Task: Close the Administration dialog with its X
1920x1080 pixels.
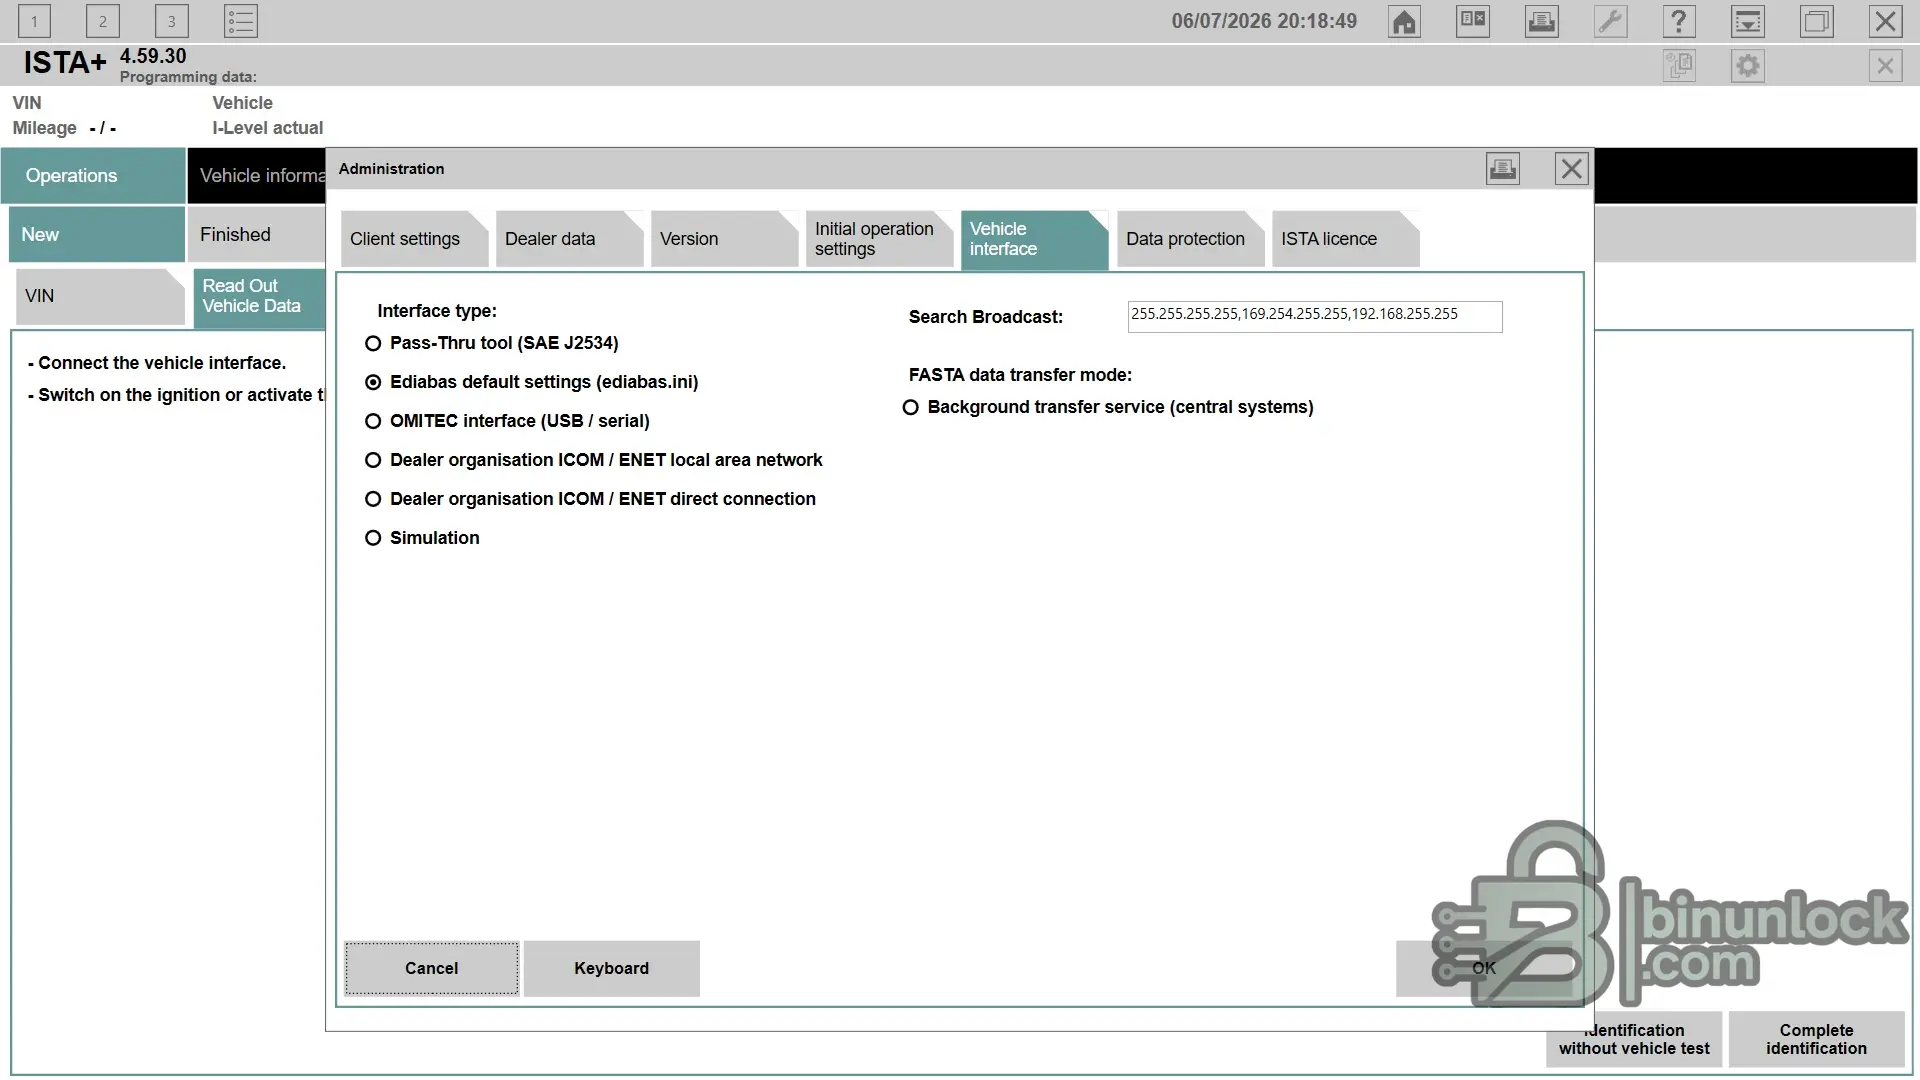Action: click(1572, 169)
